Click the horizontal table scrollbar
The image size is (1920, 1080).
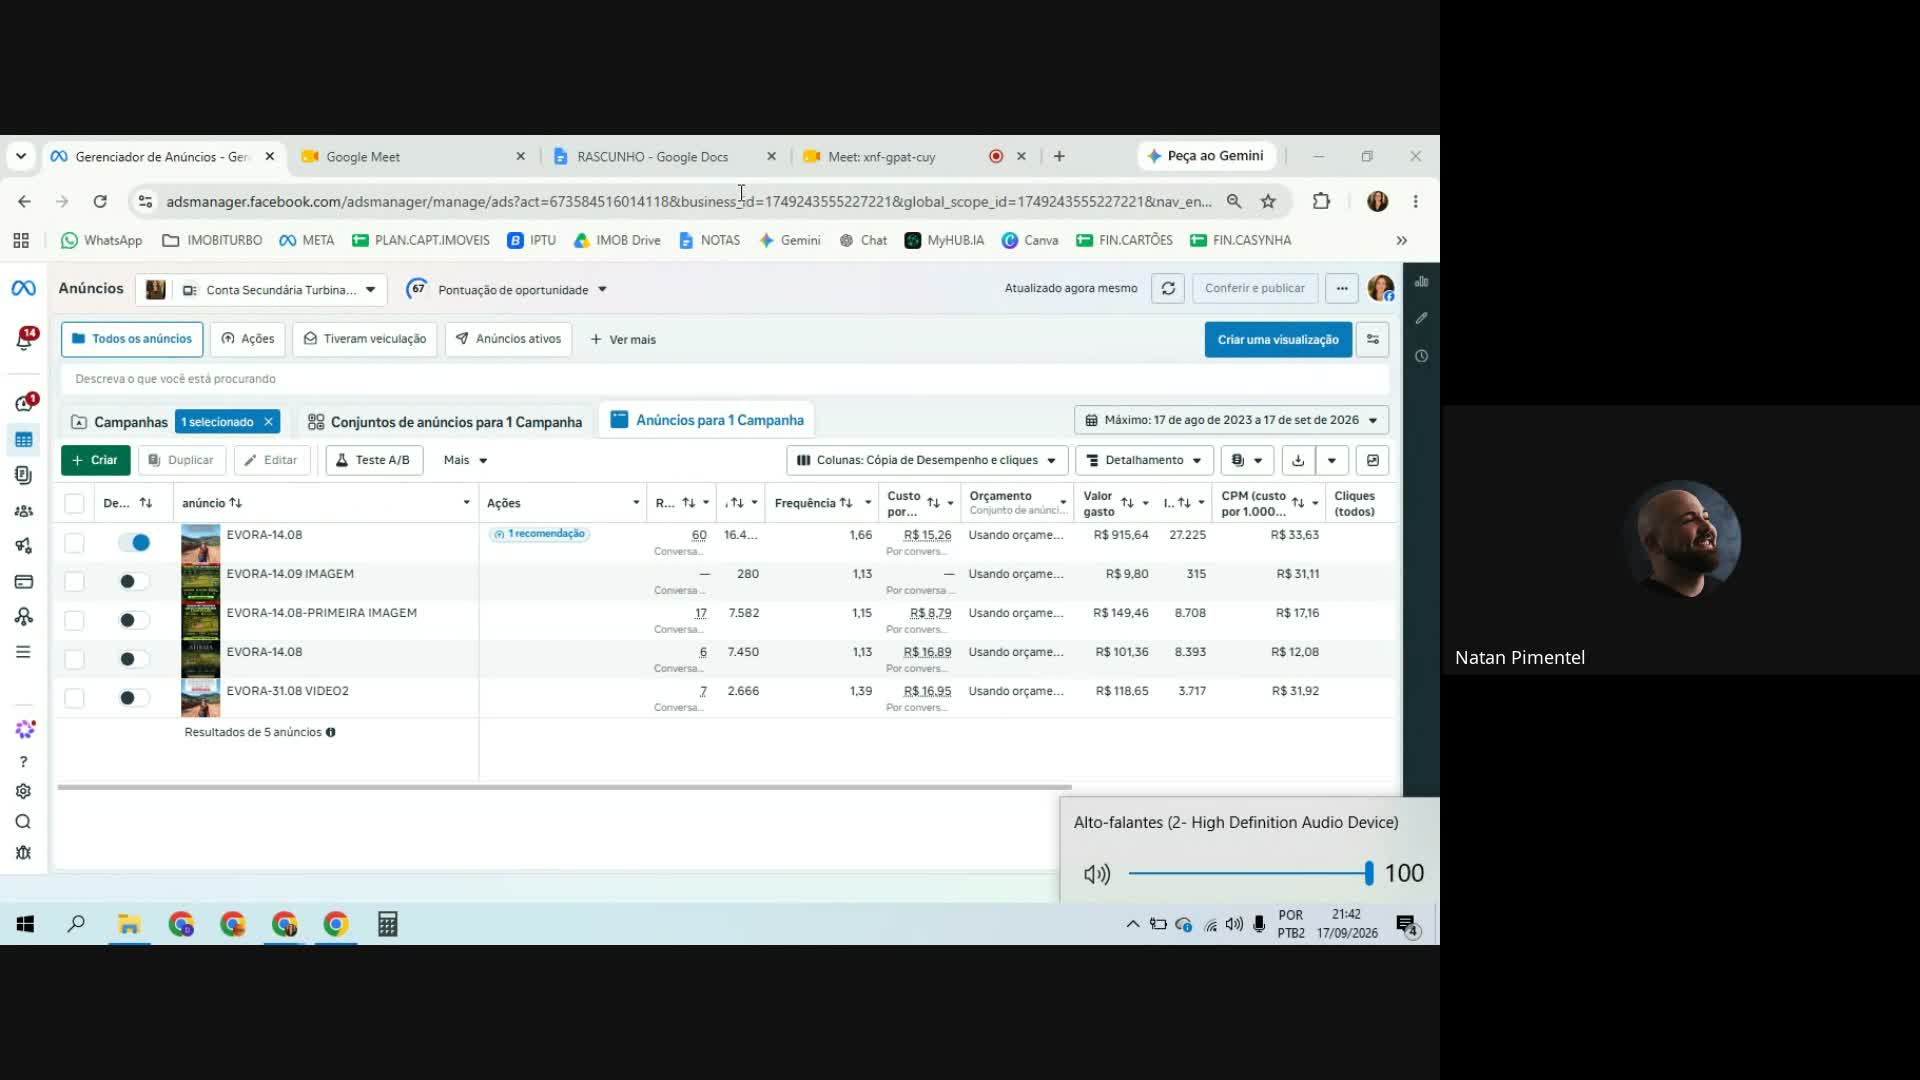click(x=564, y=788)
